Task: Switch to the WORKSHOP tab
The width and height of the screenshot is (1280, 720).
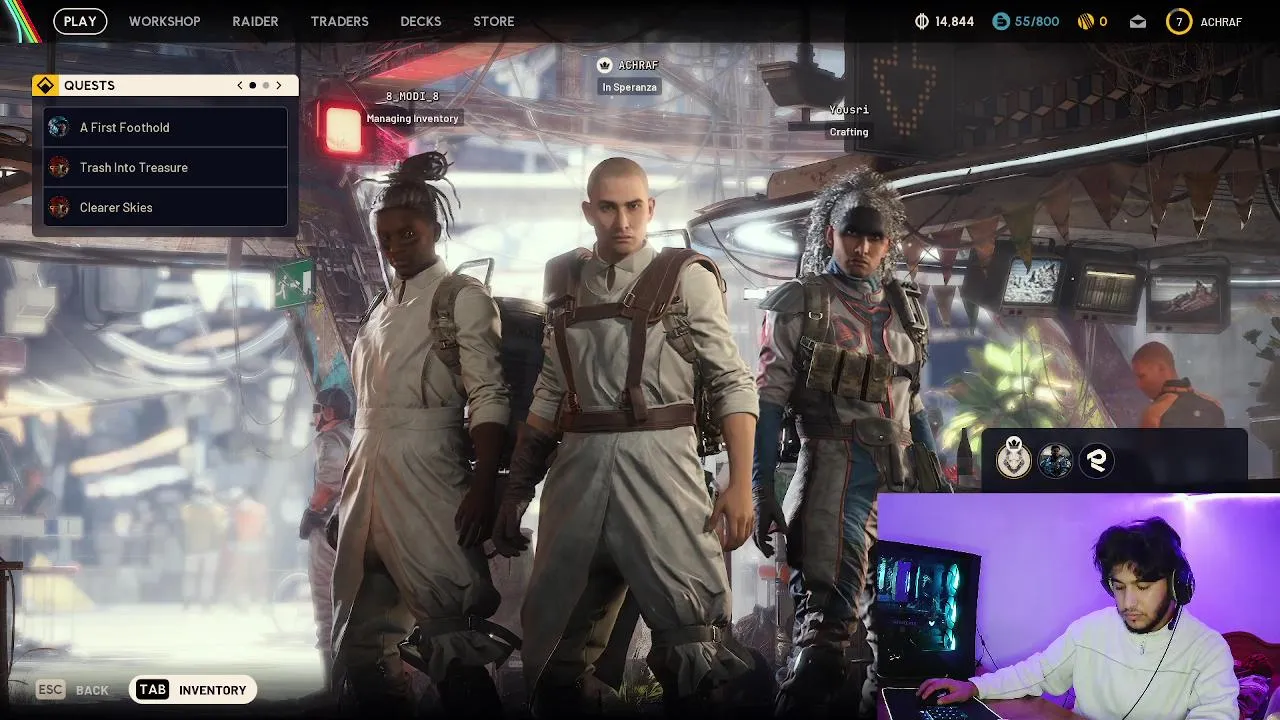Action: [164, 21]
